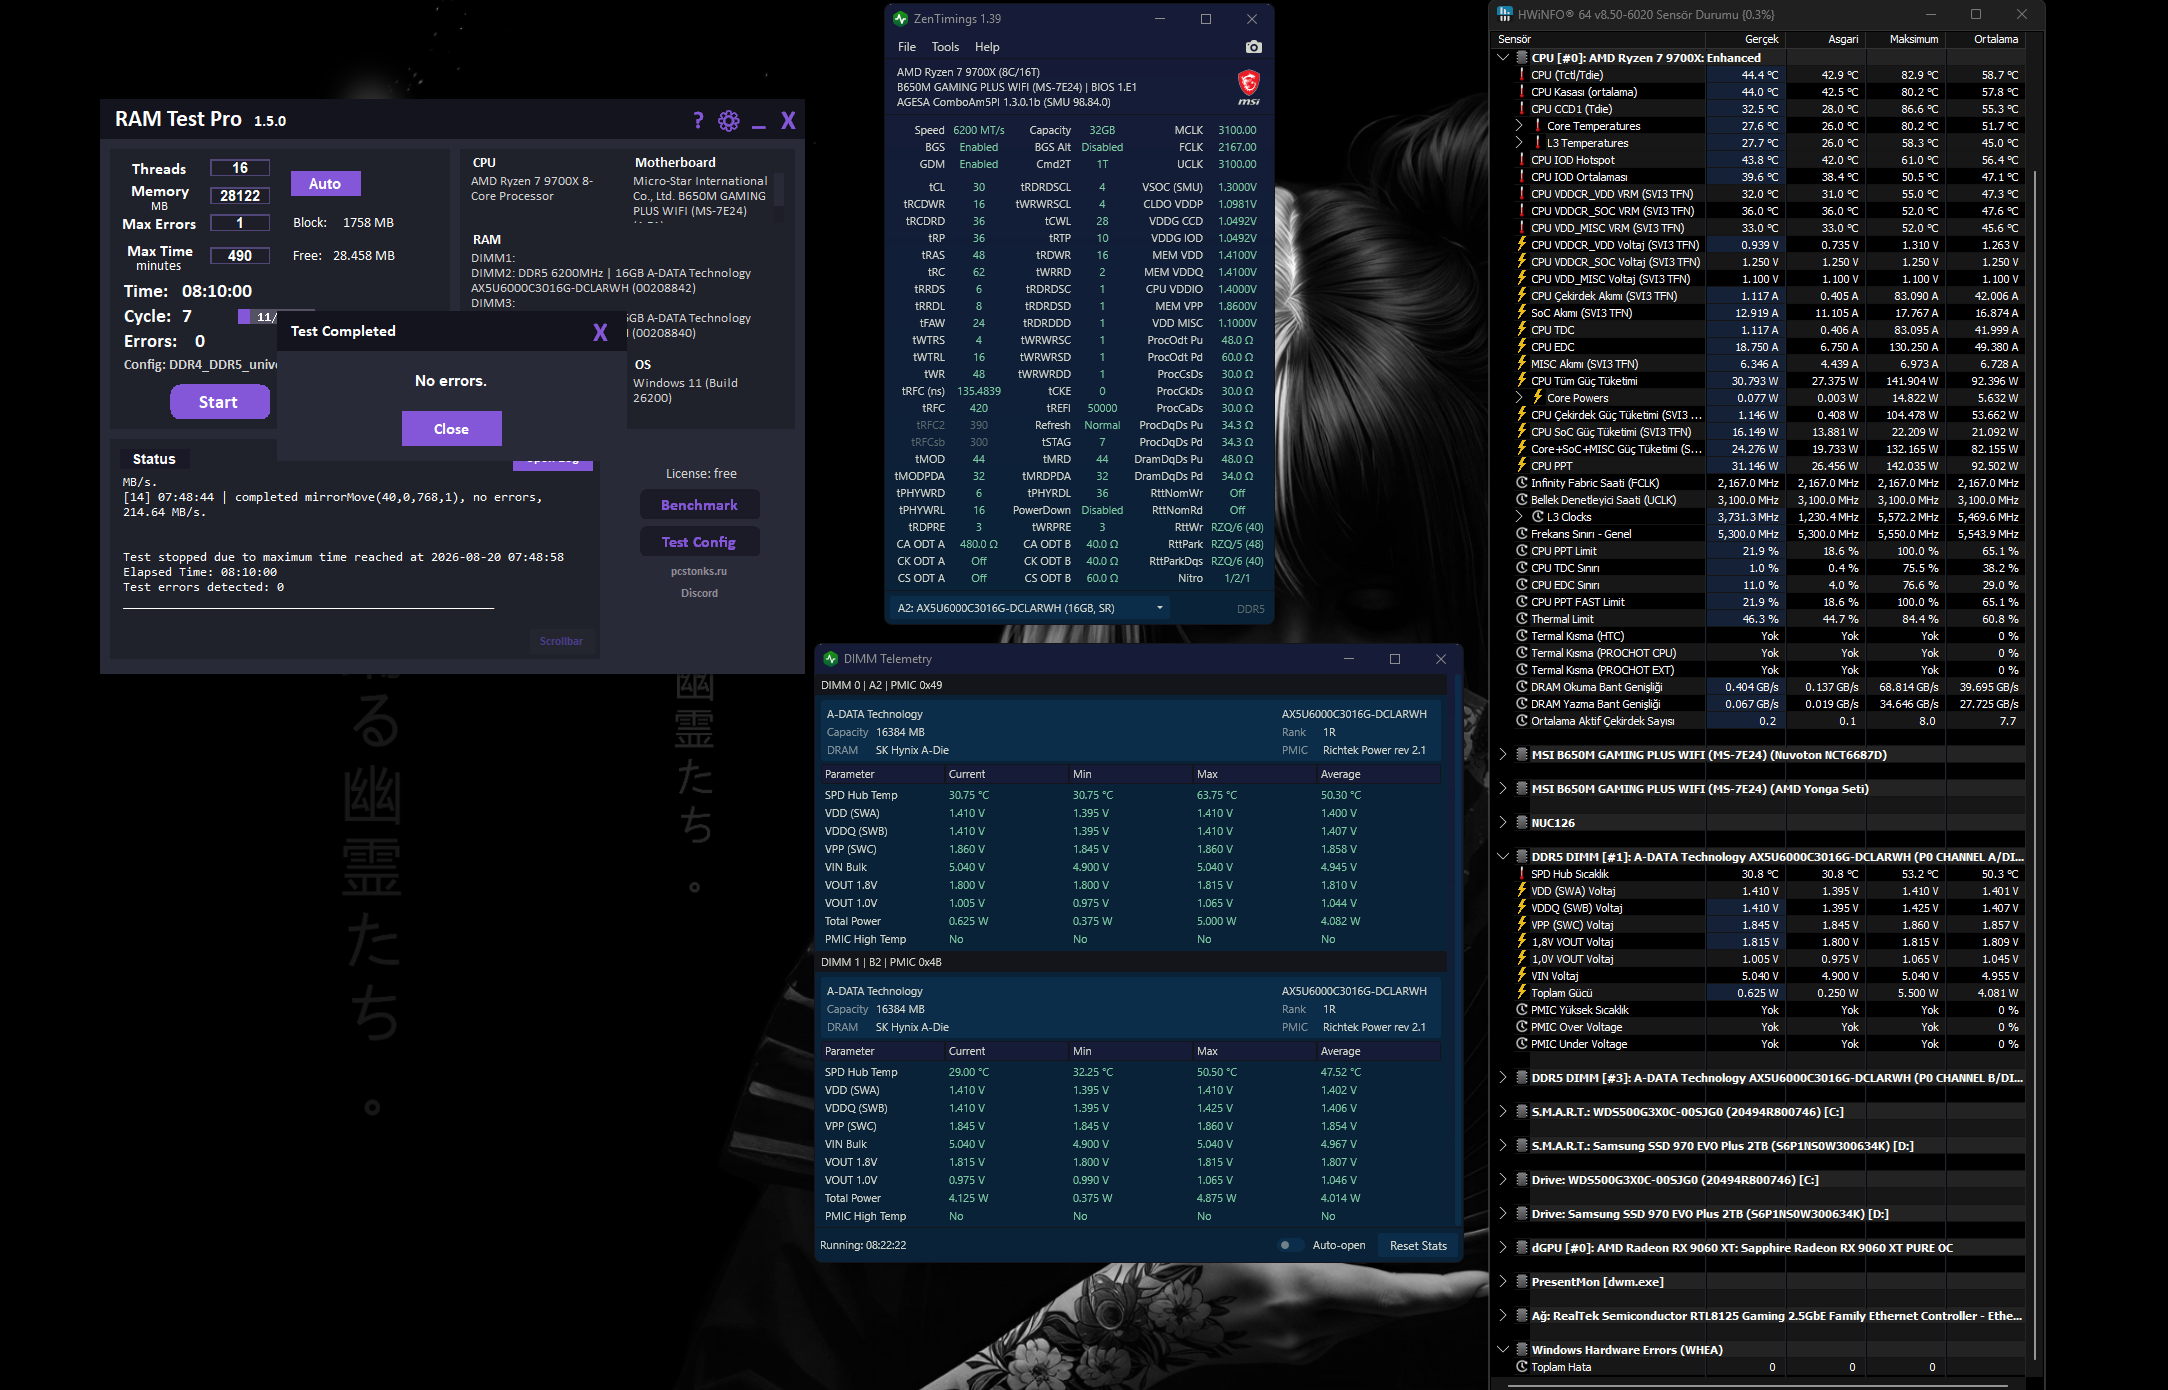Viewport: 2168px width, 1390px height.
Task: Click icon of Samsung SSD 970 EVO S.M.A.R.T. group
Action: pyautogui.click(x=1522, y=1146)
